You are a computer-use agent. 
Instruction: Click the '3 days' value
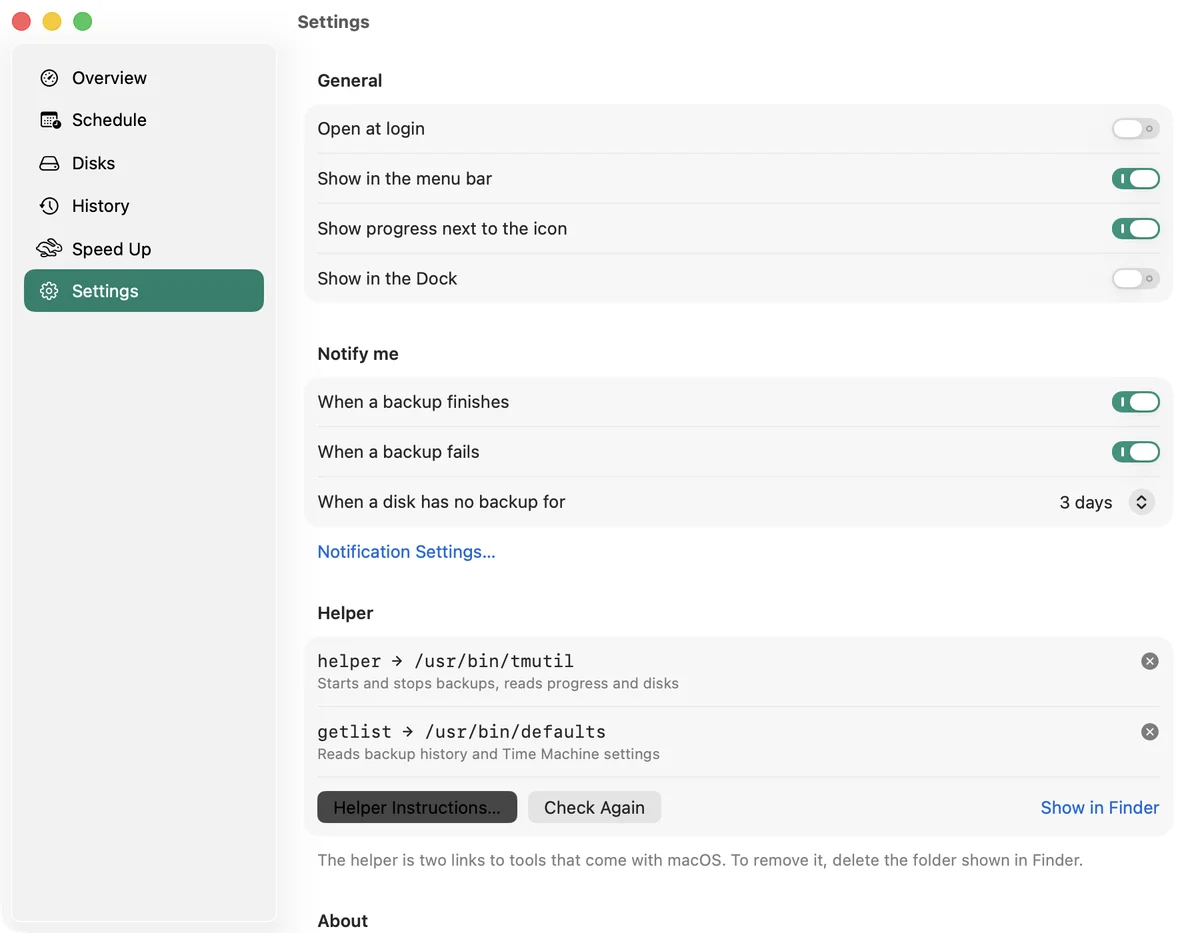click(x=1086, y=502)
